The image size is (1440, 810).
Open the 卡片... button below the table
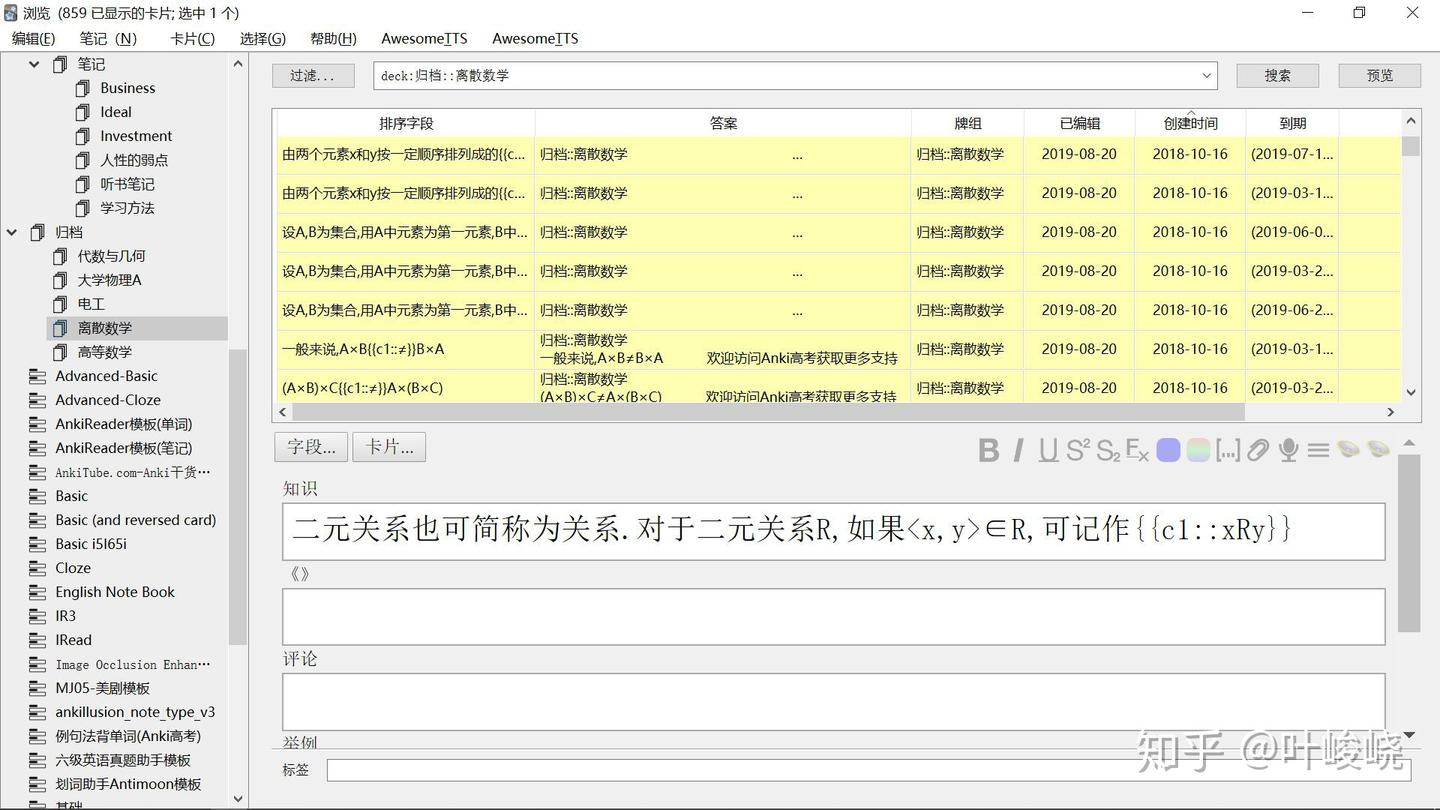pos(390,447)
